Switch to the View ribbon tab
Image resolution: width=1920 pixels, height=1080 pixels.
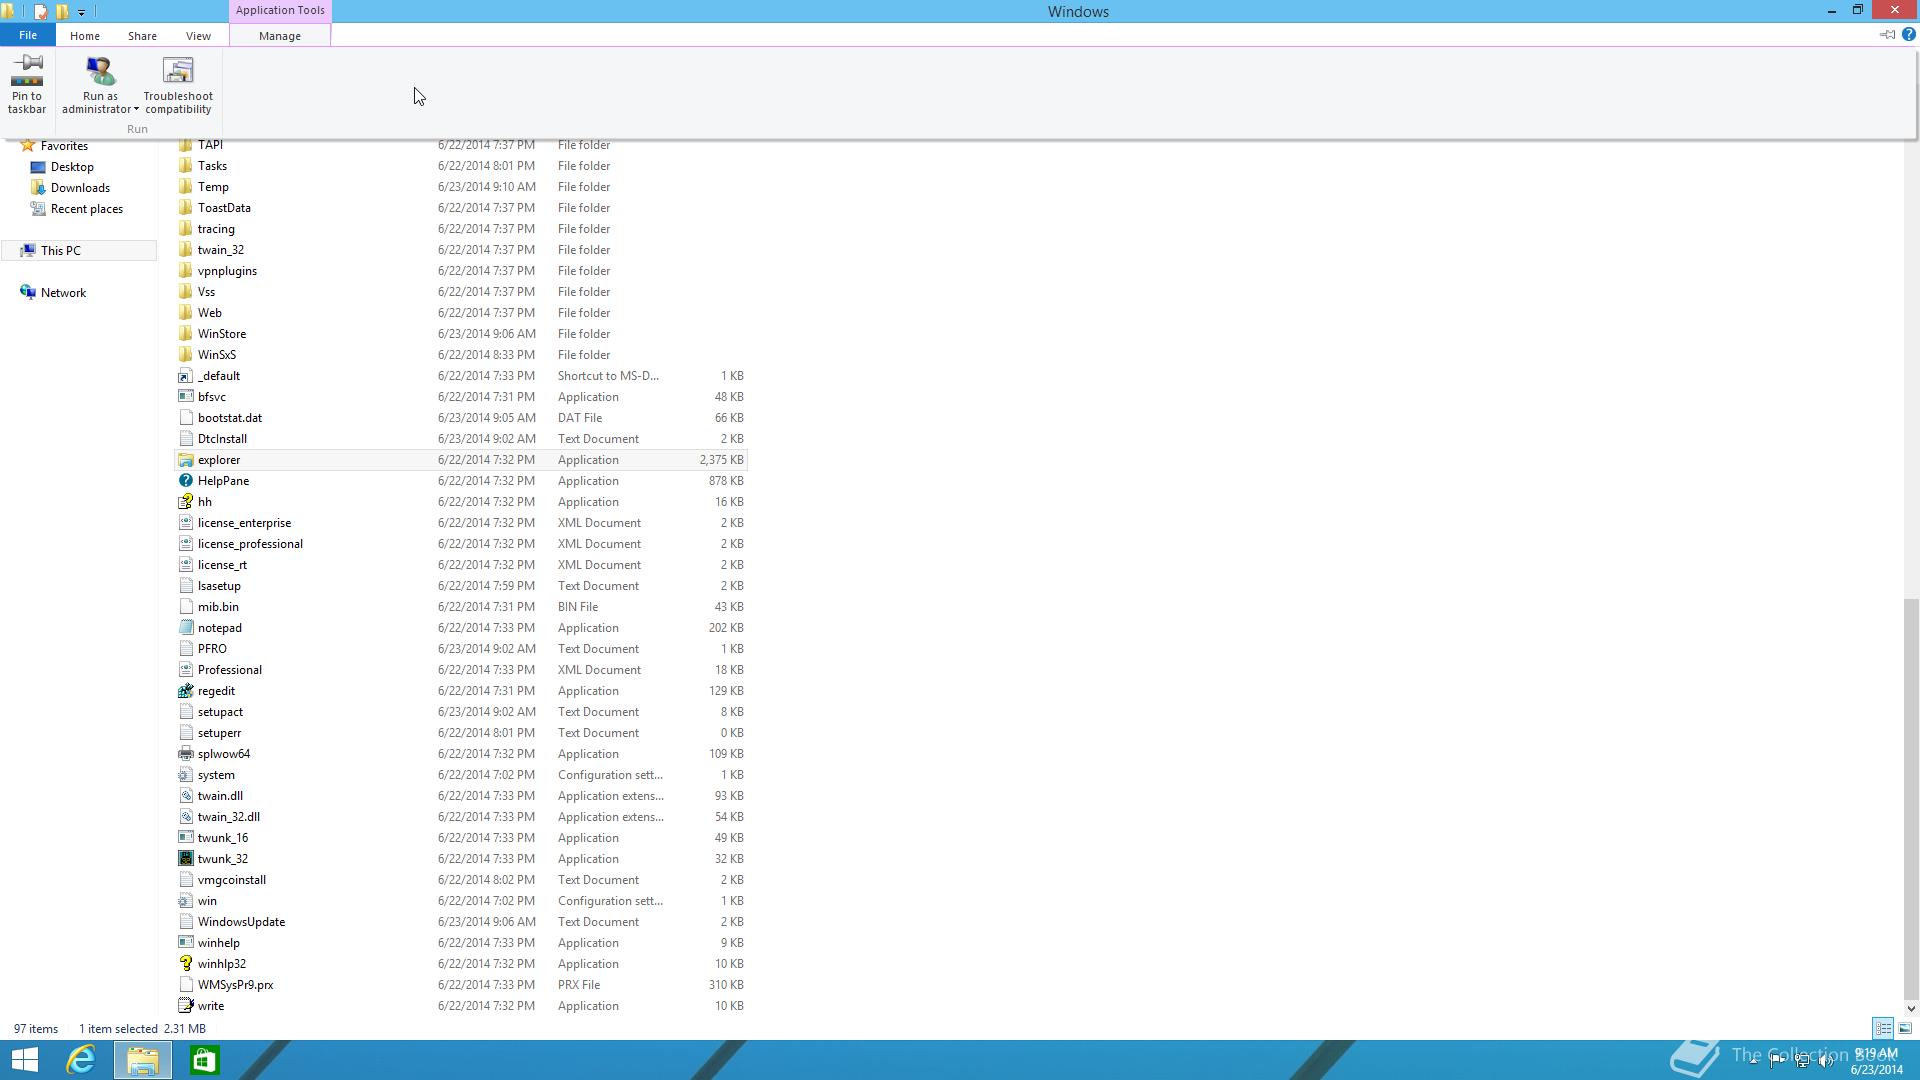click(198, 36)
